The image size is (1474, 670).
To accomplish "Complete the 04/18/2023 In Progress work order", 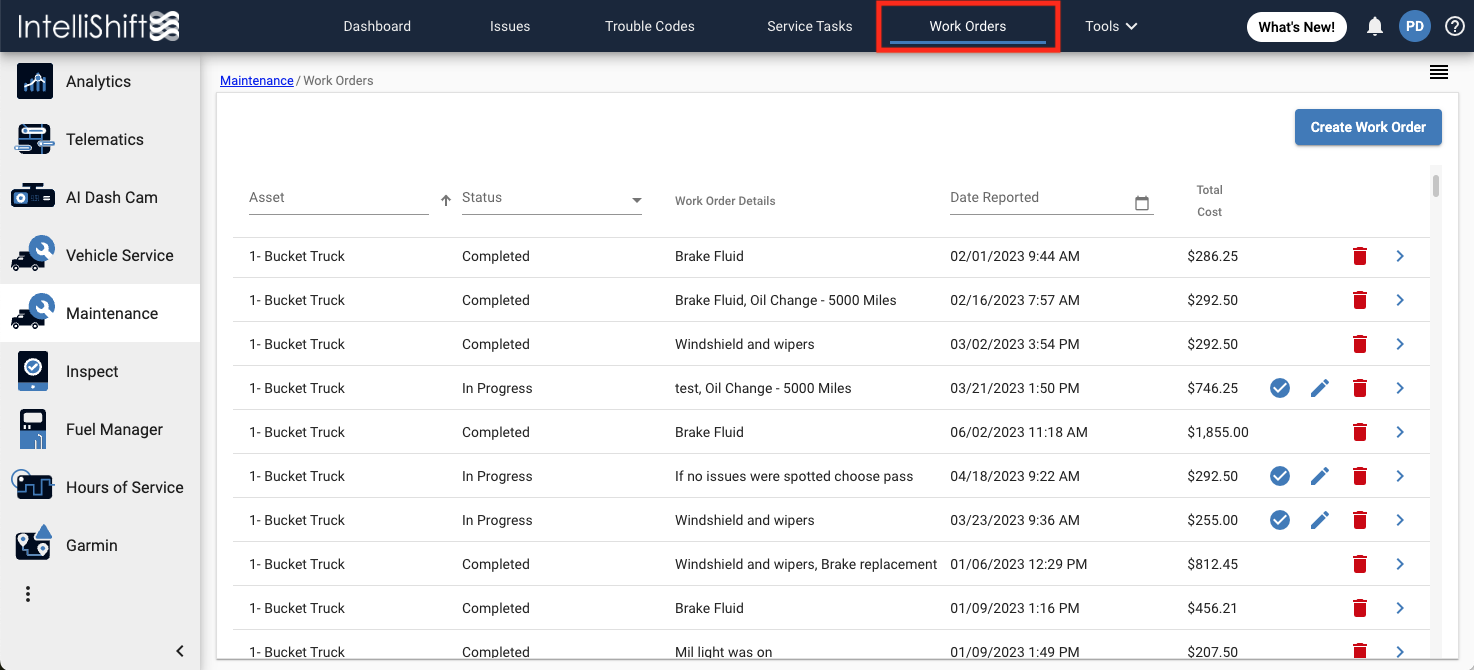I will point(1279,476).
